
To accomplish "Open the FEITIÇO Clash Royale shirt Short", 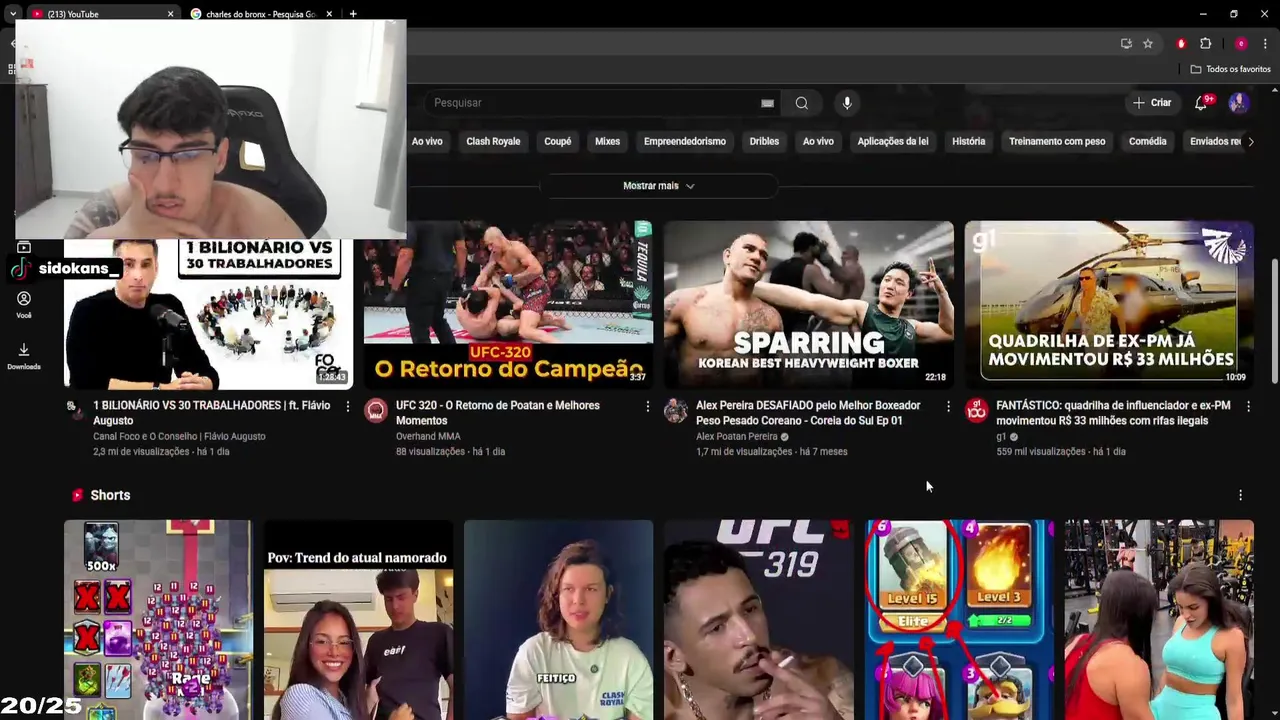I will click(x=558, y=620).
